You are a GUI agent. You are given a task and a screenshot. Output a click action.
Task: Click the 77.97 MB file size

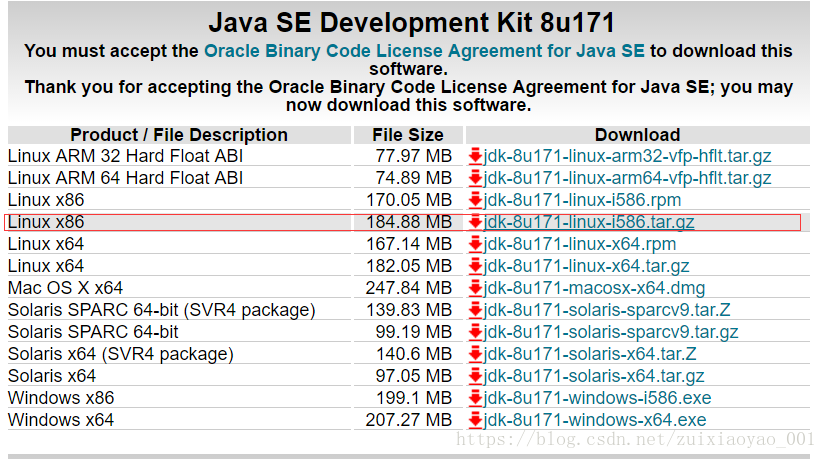[414, 156]
